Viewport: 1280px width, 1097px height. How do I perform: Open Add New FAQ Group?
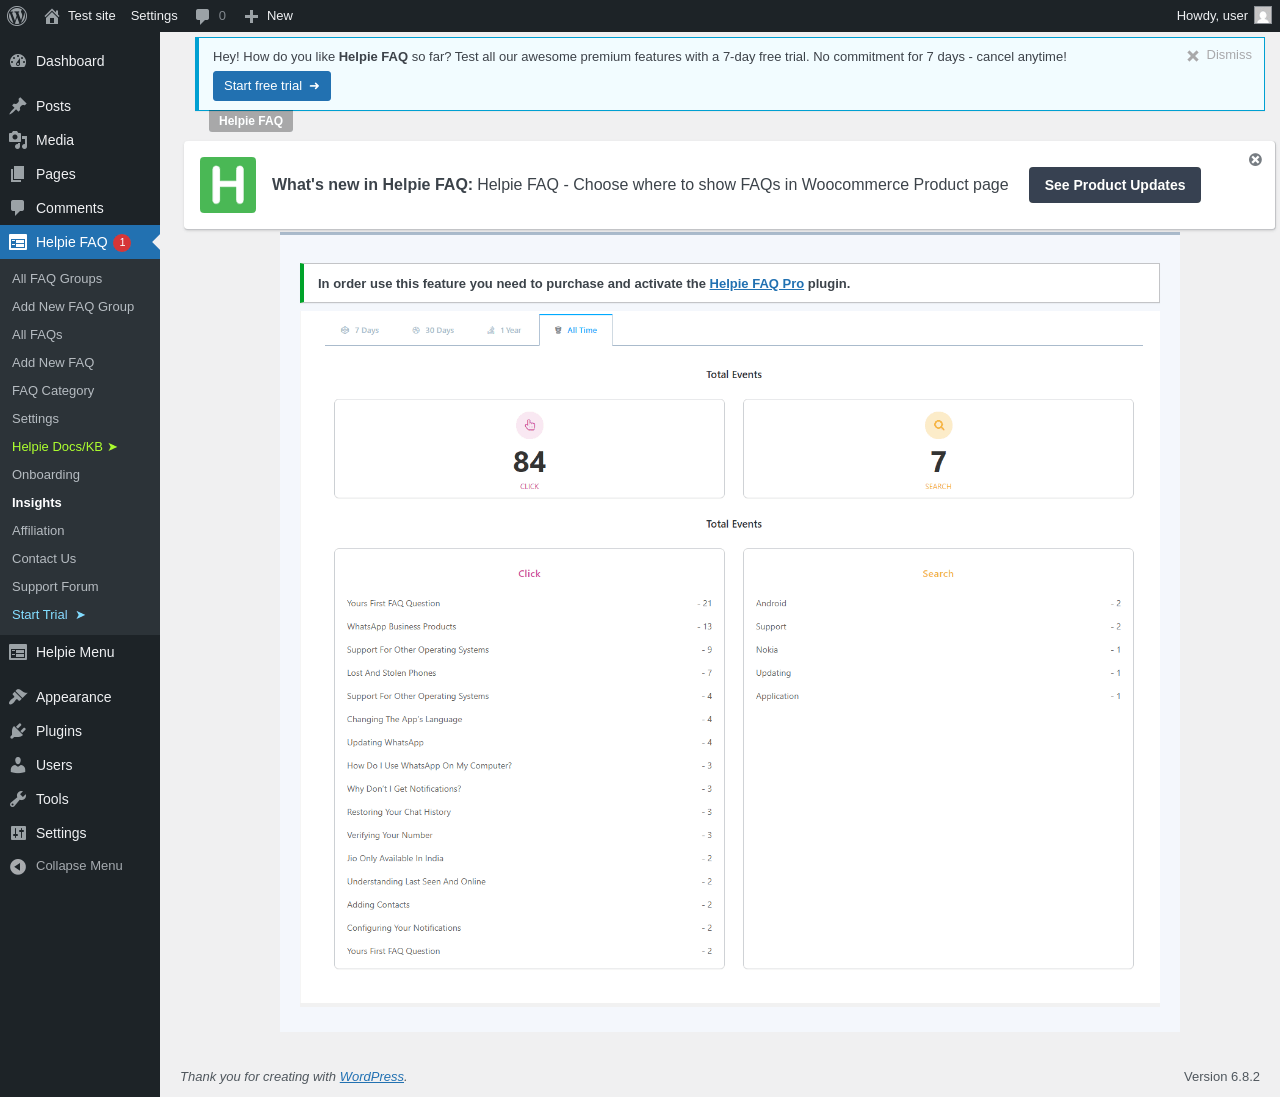pos(73,307)
